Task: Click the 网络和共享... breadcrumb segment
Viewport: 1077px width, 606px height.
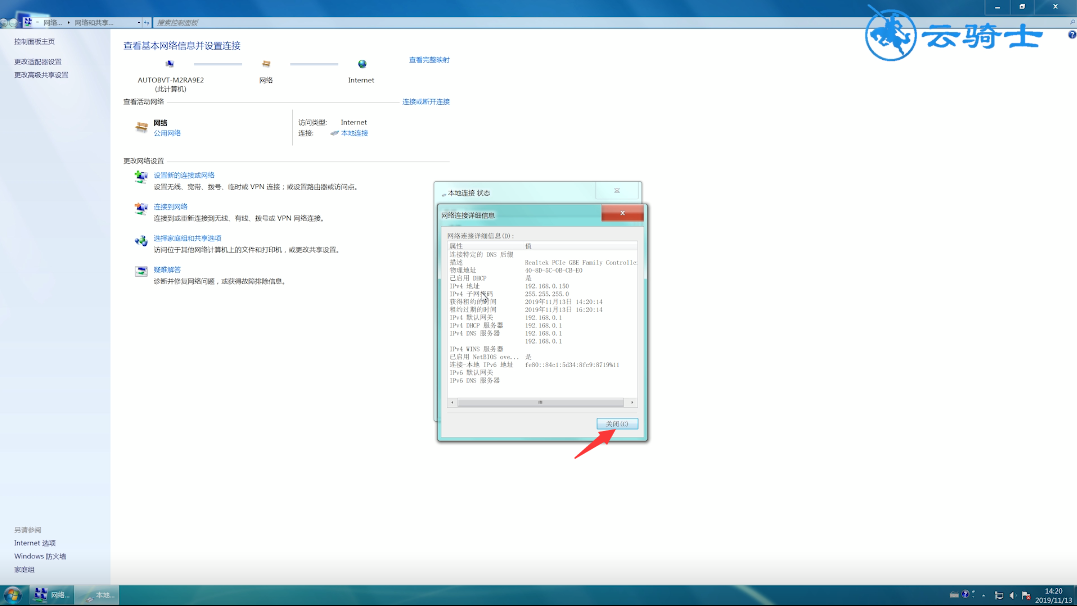Action: (94, 23)
